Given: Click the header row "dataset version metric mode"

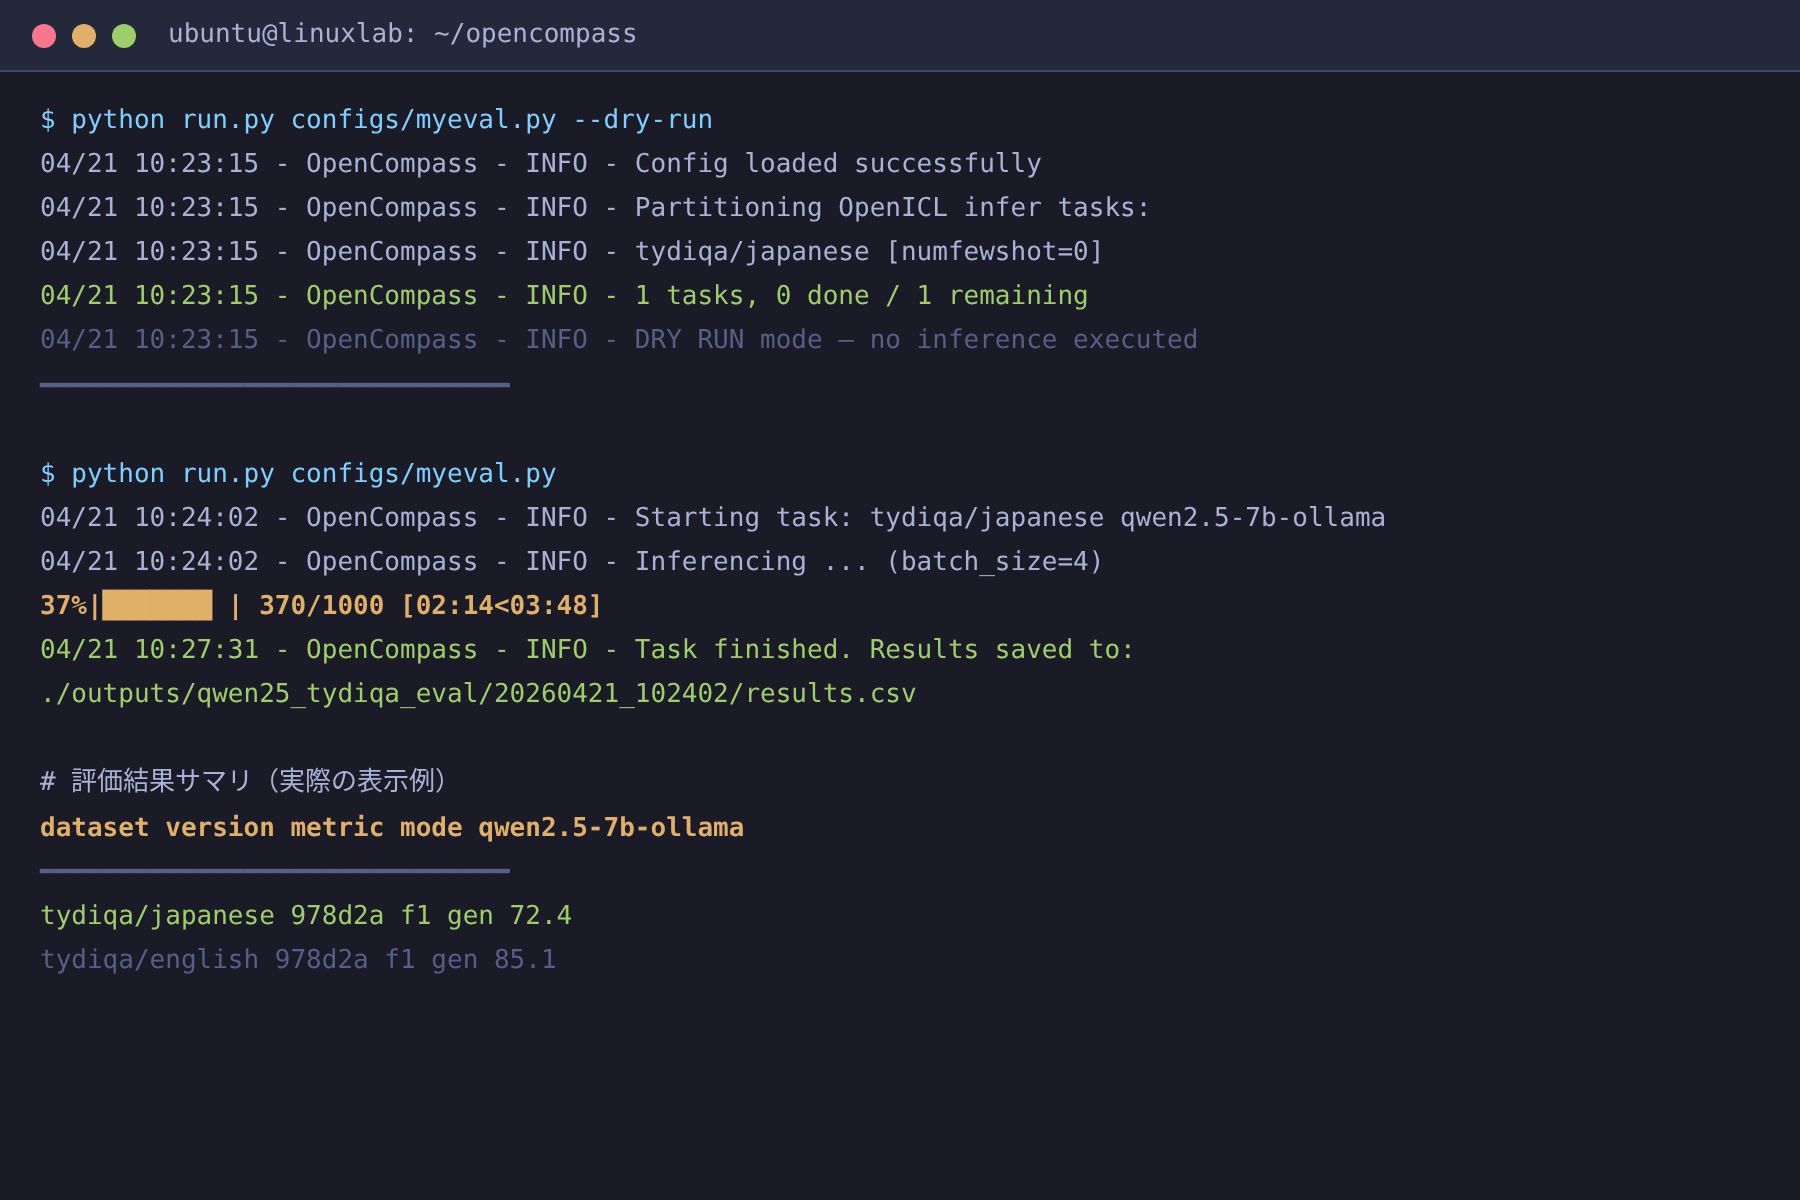Looking at the screenshot, I should (392, 828).
